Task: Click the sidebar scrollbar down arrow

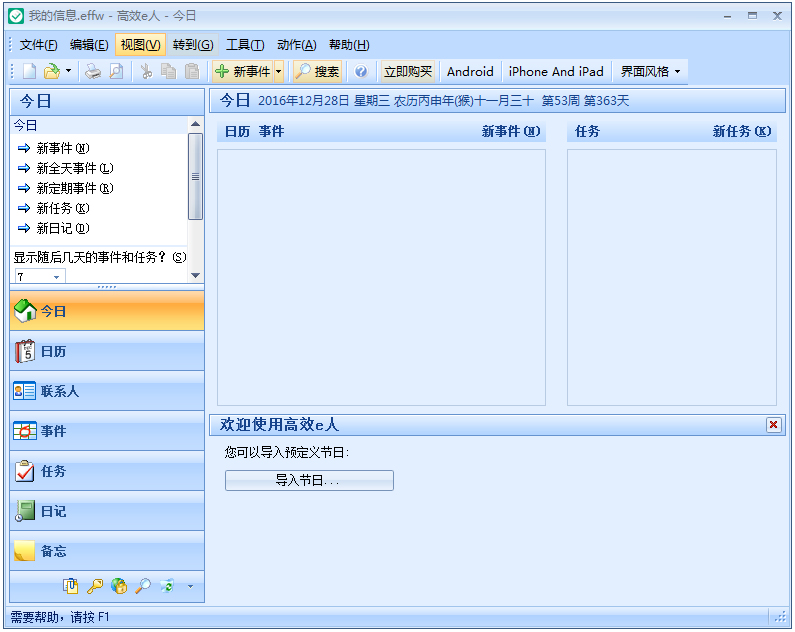Action: point(195,276)
